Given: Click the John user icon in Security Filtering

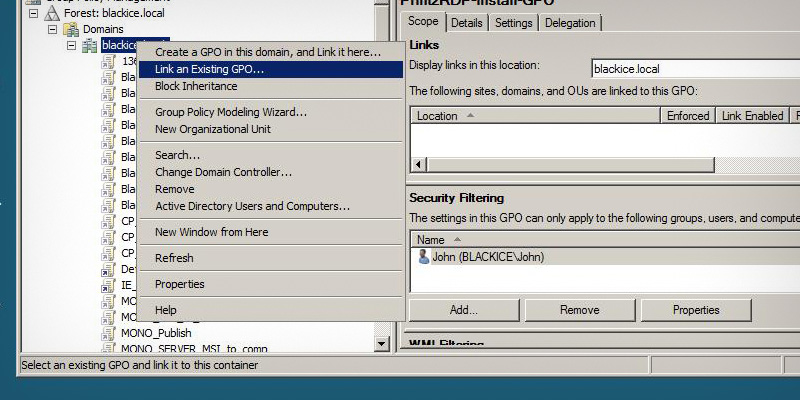Looking at the screenshot, I should [x=423, y=257].
